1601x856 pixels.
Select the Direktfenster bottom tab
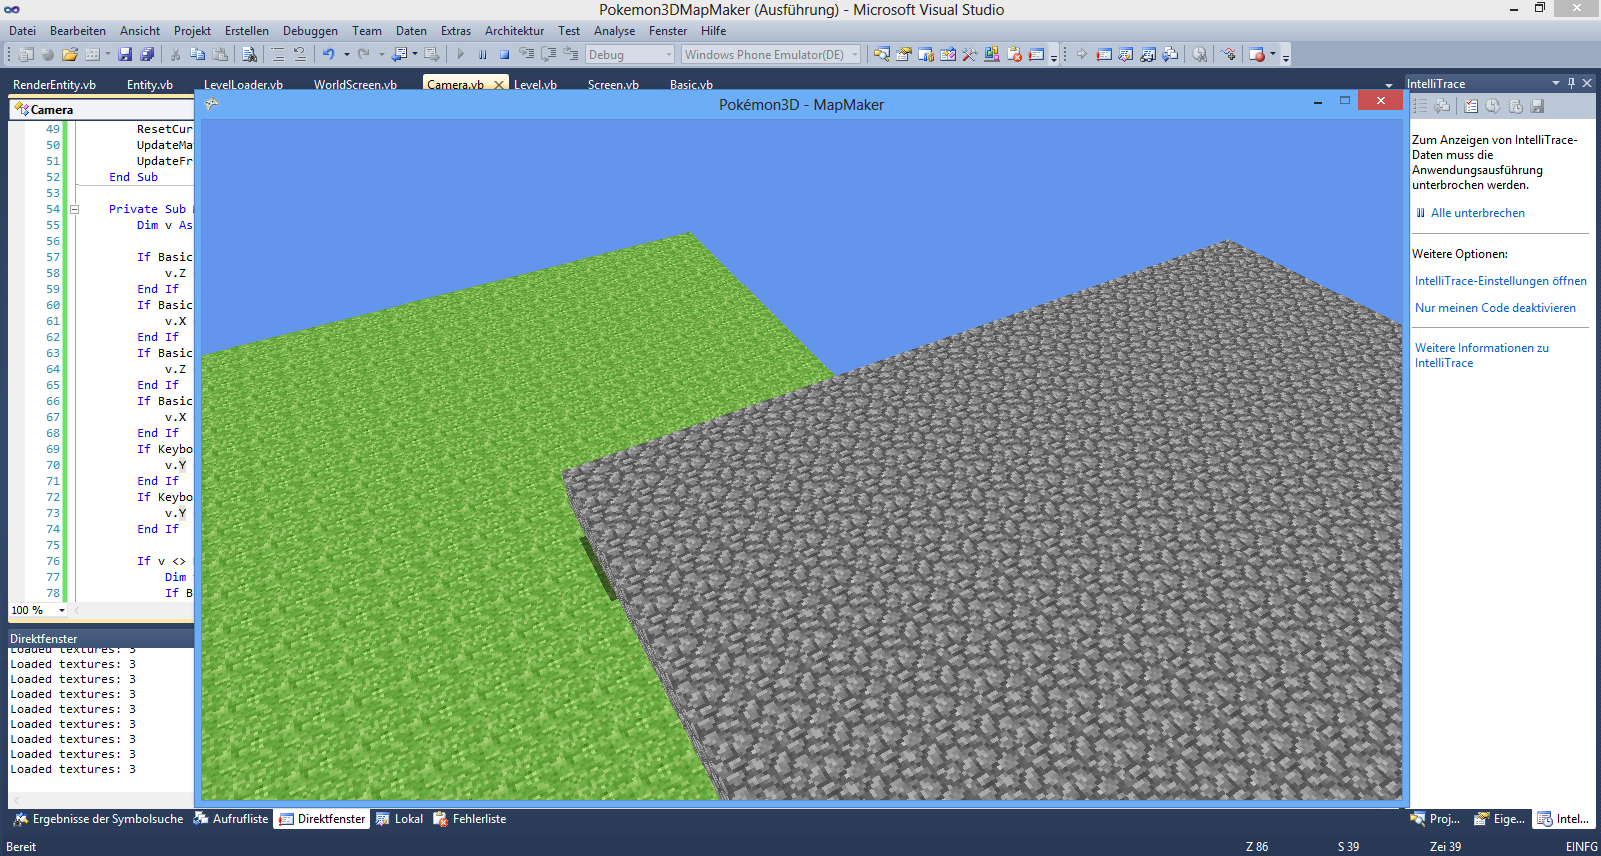point(322,819)
